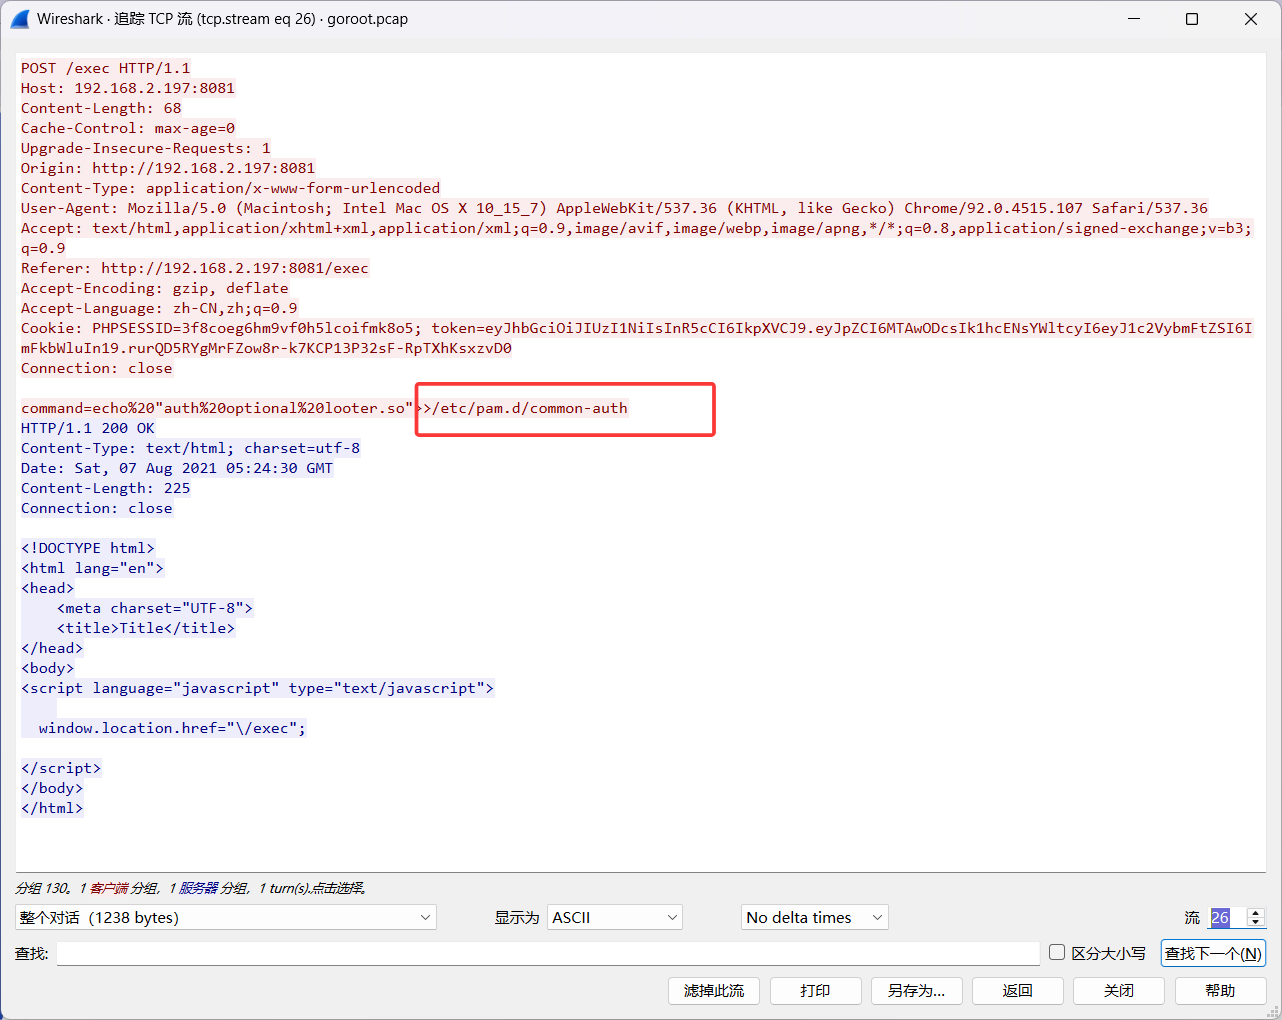Click the "Content-Length: 68" header line

pos(101,108)
